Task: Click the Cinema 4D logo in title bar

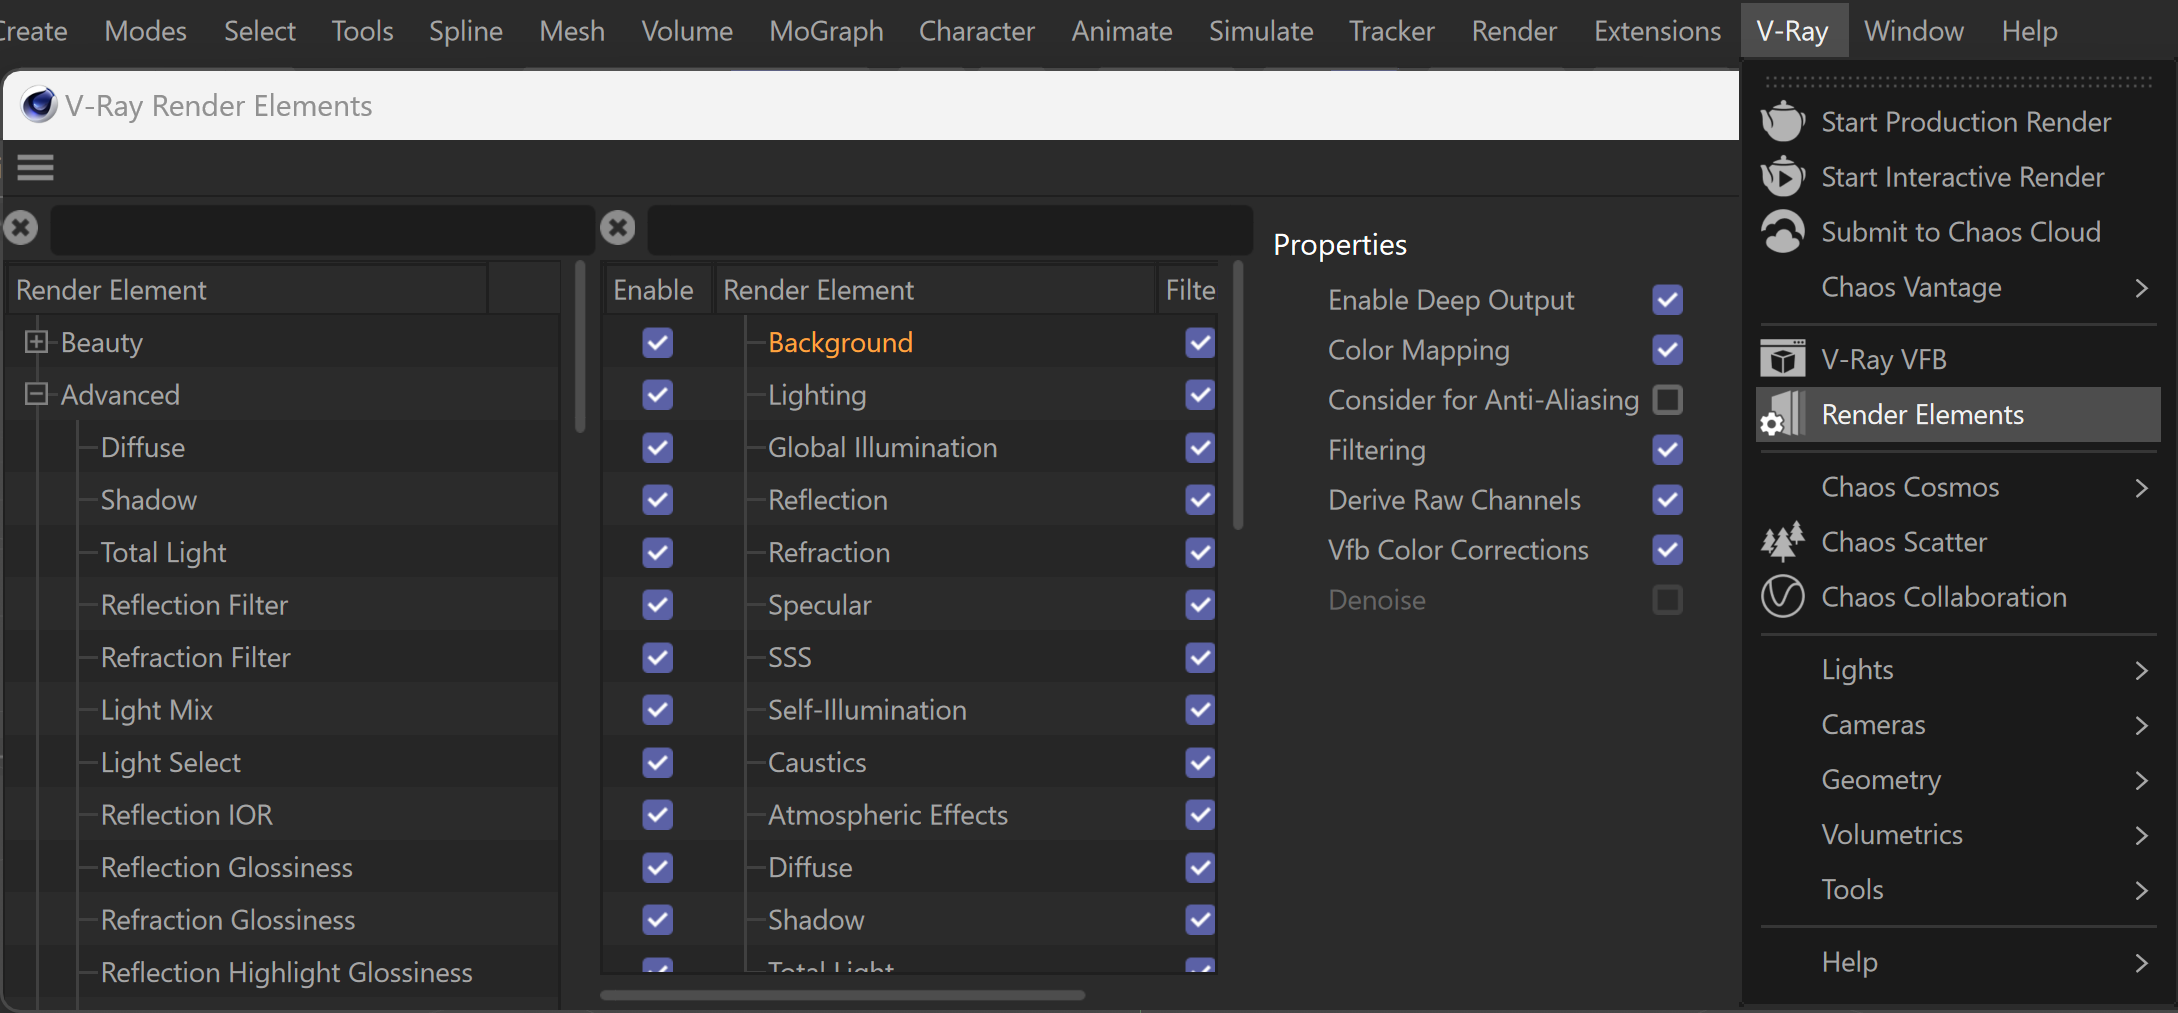Action: click(x=39, y=105)
